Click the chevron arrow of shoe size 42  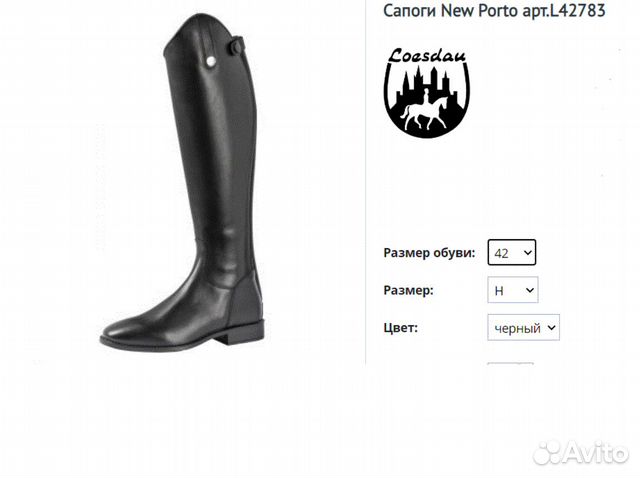coord(527,253)
